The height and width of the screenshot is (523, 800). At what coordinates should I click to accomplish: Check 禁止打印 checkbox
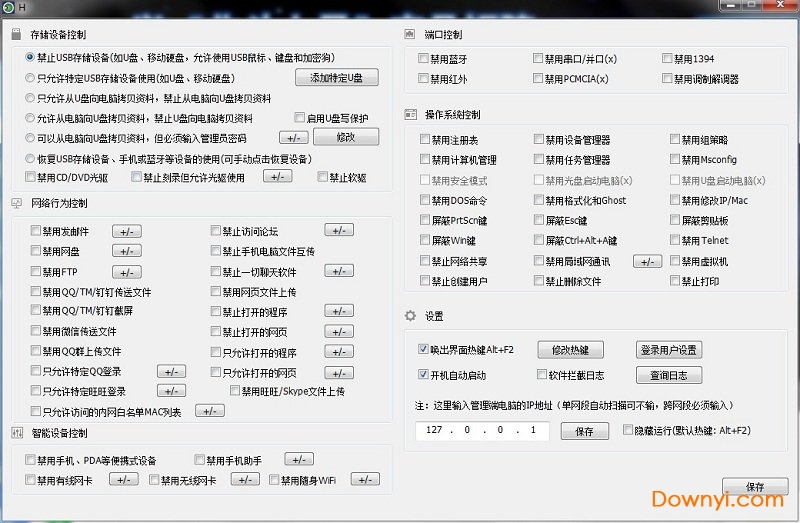[x=674, y=280]
